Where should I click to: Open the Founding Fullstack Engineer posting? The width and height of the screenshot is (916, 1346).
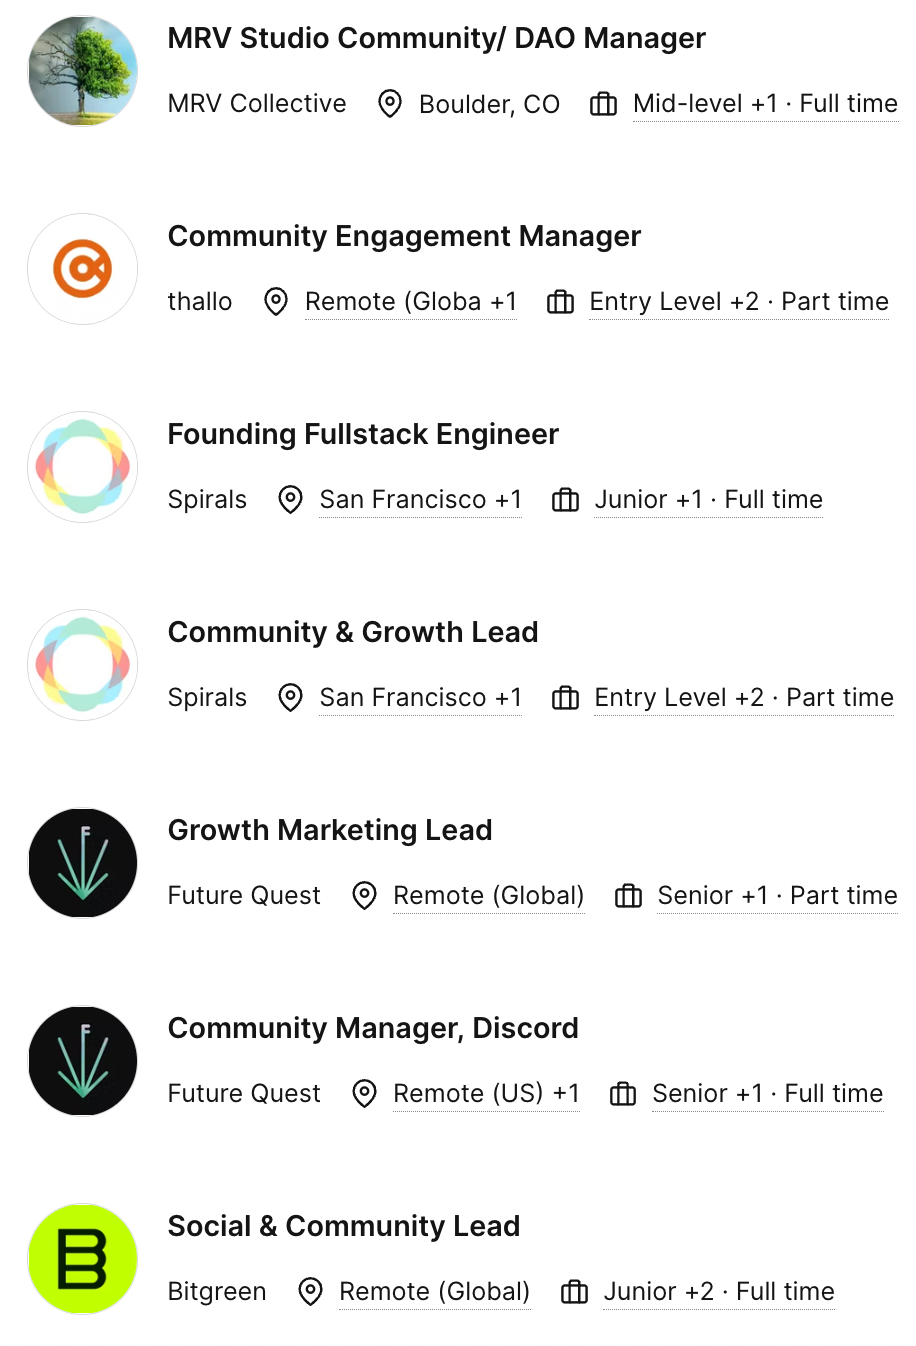(x=363, y=435)
